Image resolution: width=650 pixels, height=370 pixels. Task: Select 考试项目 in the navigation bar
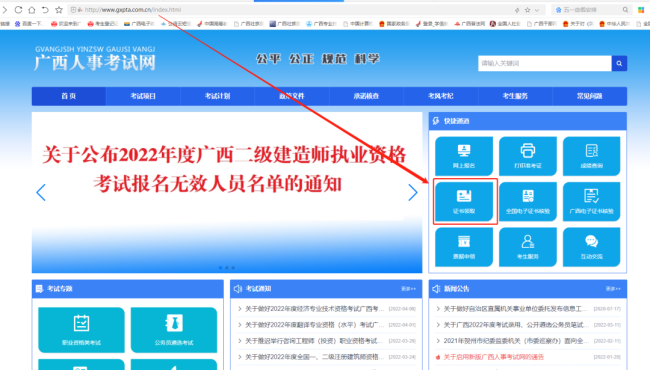(x=143, y=96)
